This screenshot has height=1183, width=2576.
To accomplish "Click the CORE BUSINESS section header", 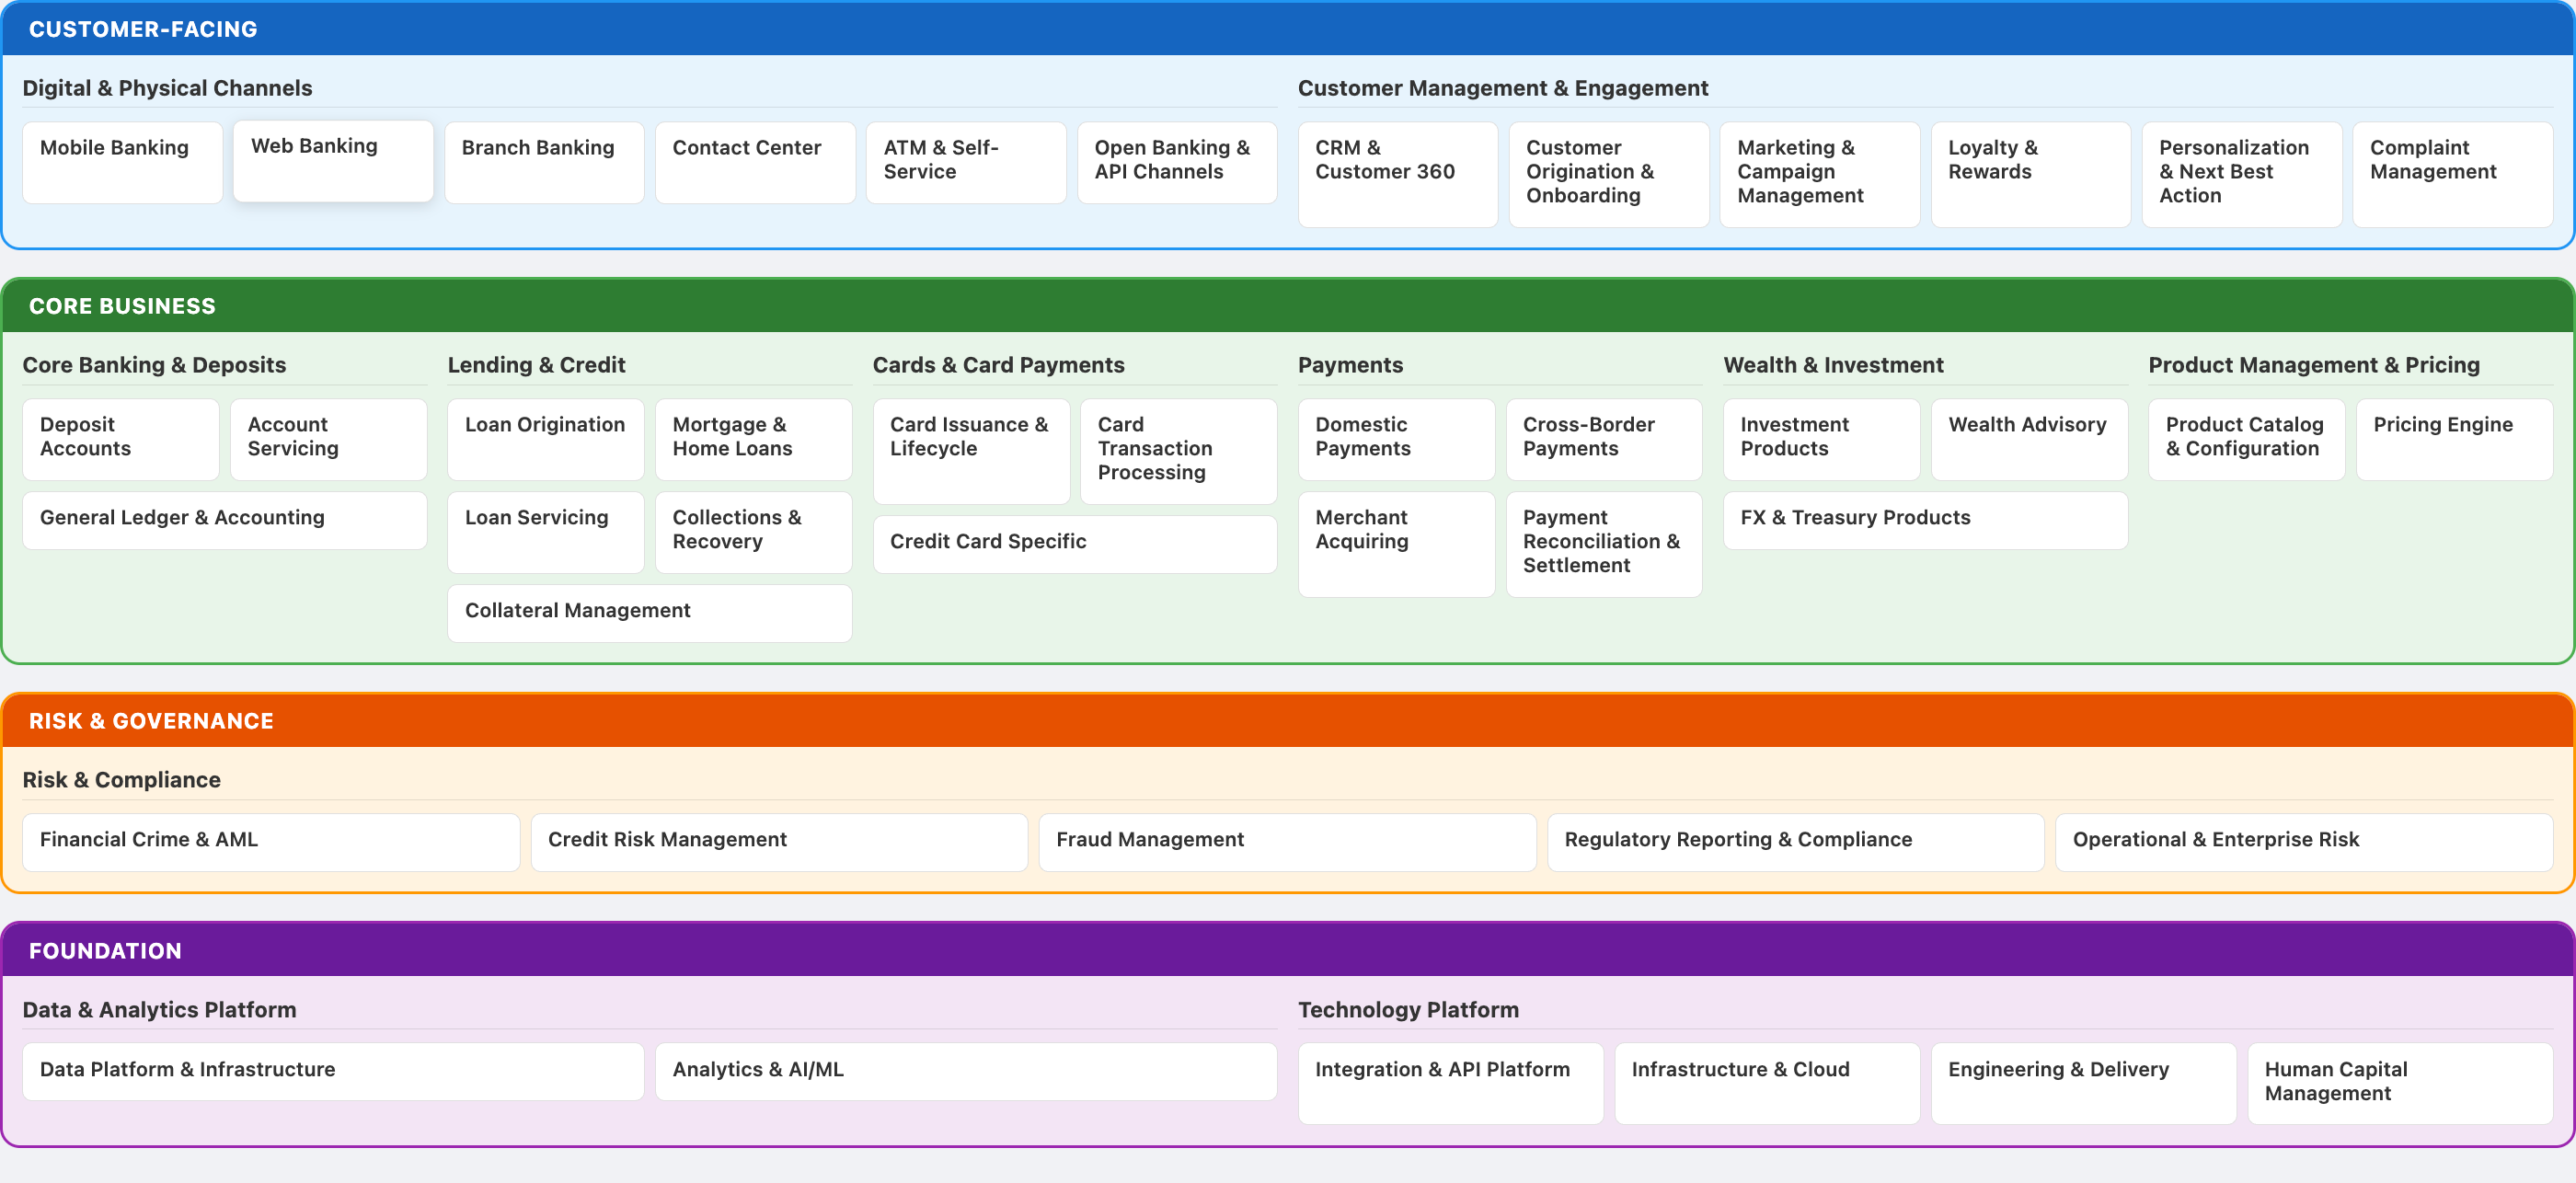I will pyautogui.click(x=121, y=306).
